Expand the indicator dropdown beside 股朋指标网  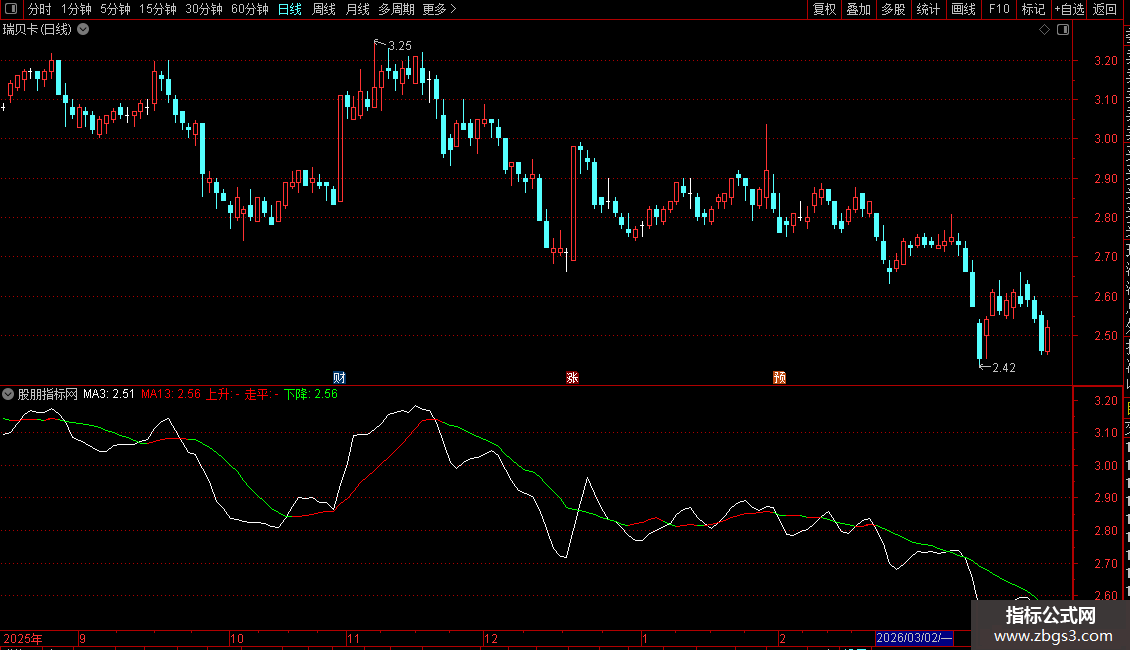(x=8, y=394)
